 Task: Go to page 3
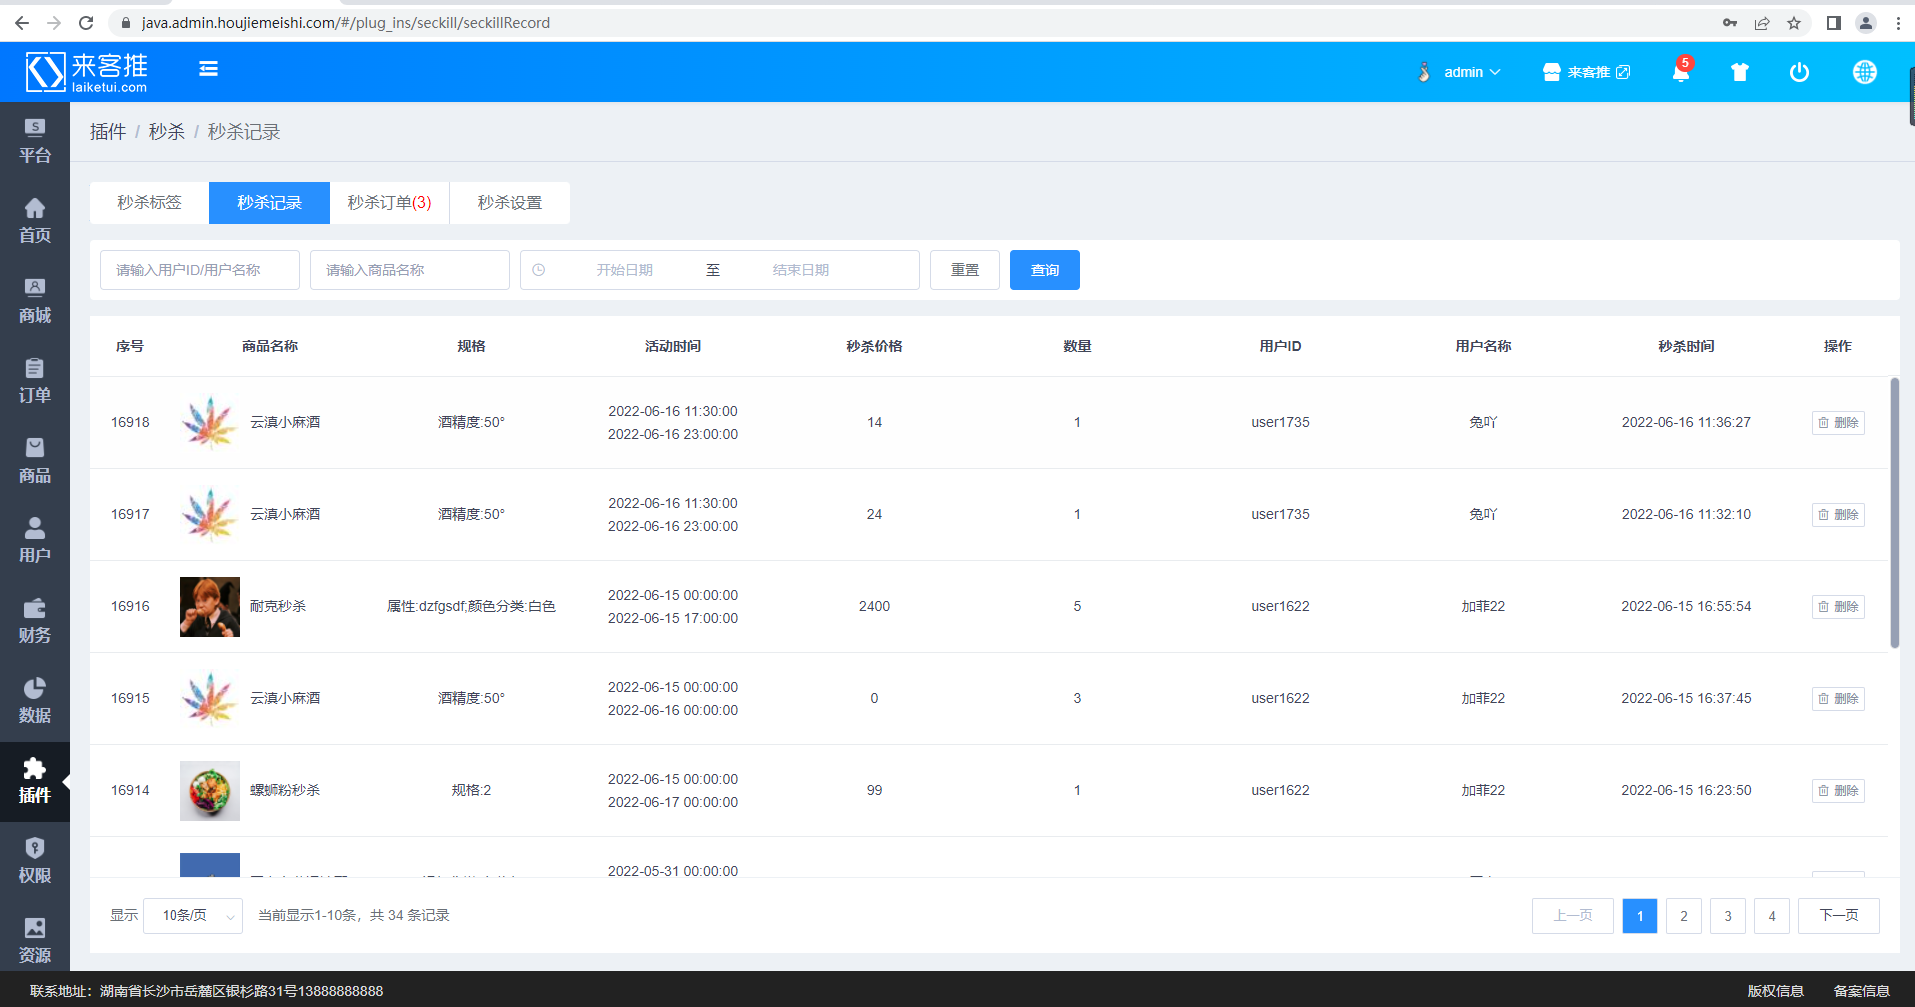pos(1728,916)
